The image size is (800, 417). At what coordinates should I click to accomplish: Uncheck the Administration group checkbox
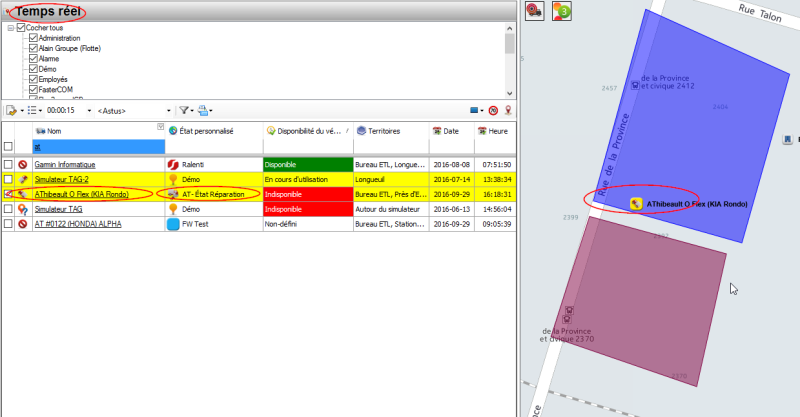(33, 38)
